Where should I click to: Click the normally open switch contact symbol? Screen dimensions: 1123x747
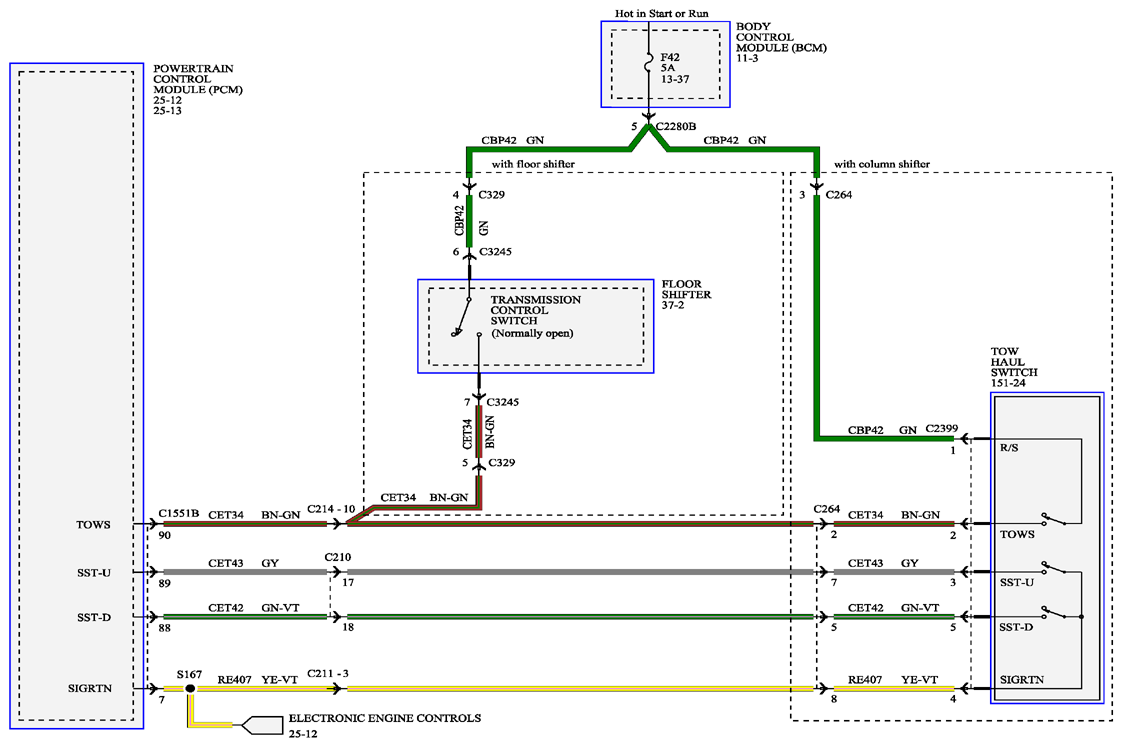[x=466, y=317]
